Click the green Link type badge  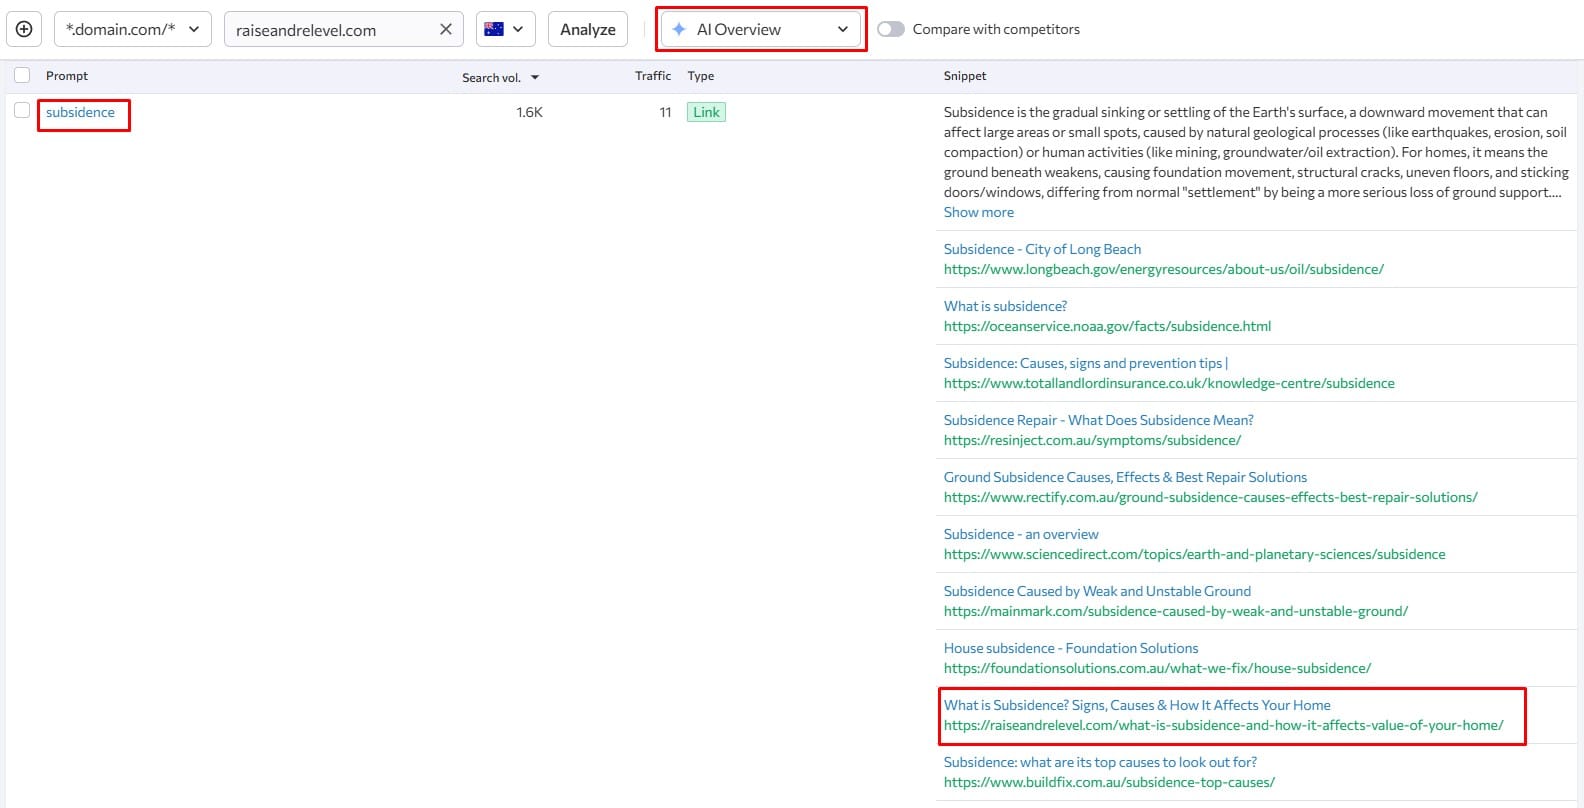706,112
